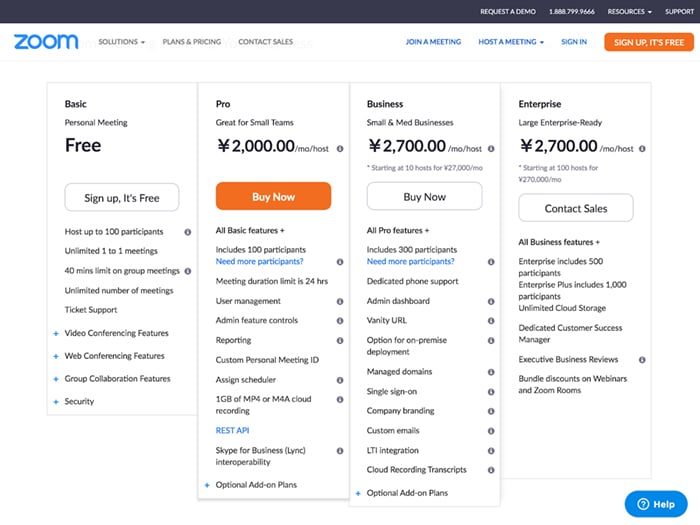
Task: Show info for 1GB cloud recording
Action: coord(340,400)
